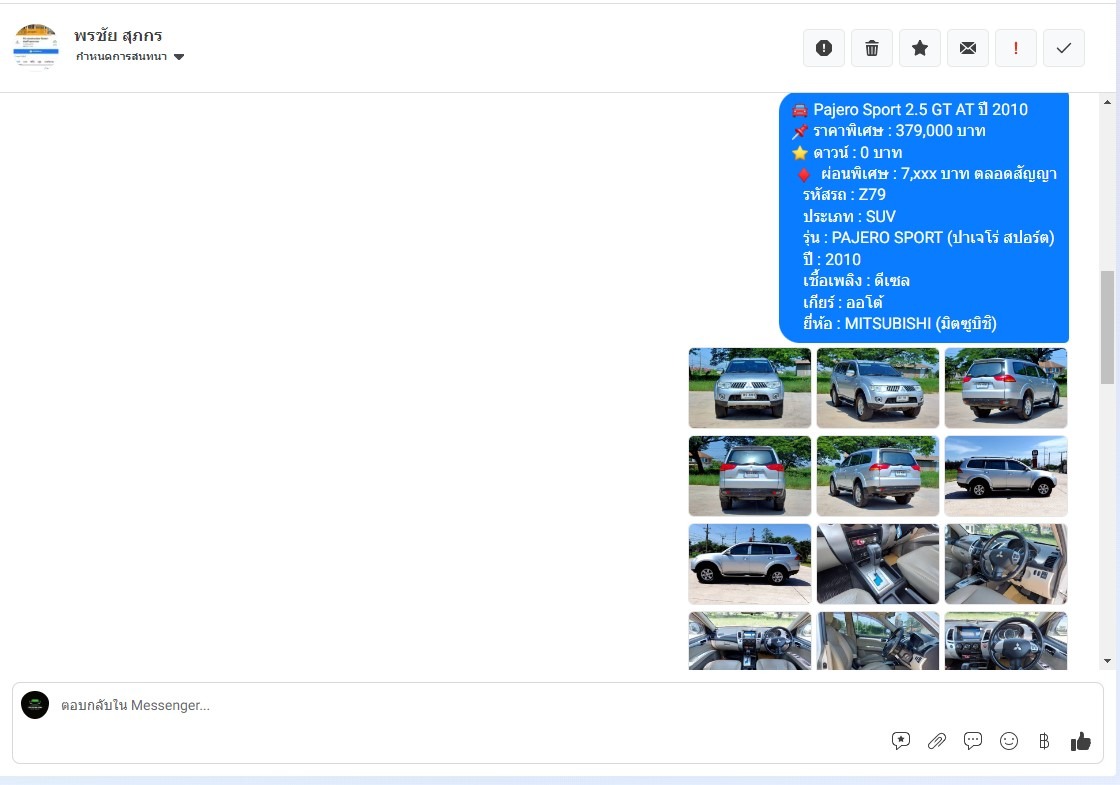The width and height of the screenshot is (1120, 785).
Task: Click the Pajero Sport listing message bubble
Action: click(923, 216)
